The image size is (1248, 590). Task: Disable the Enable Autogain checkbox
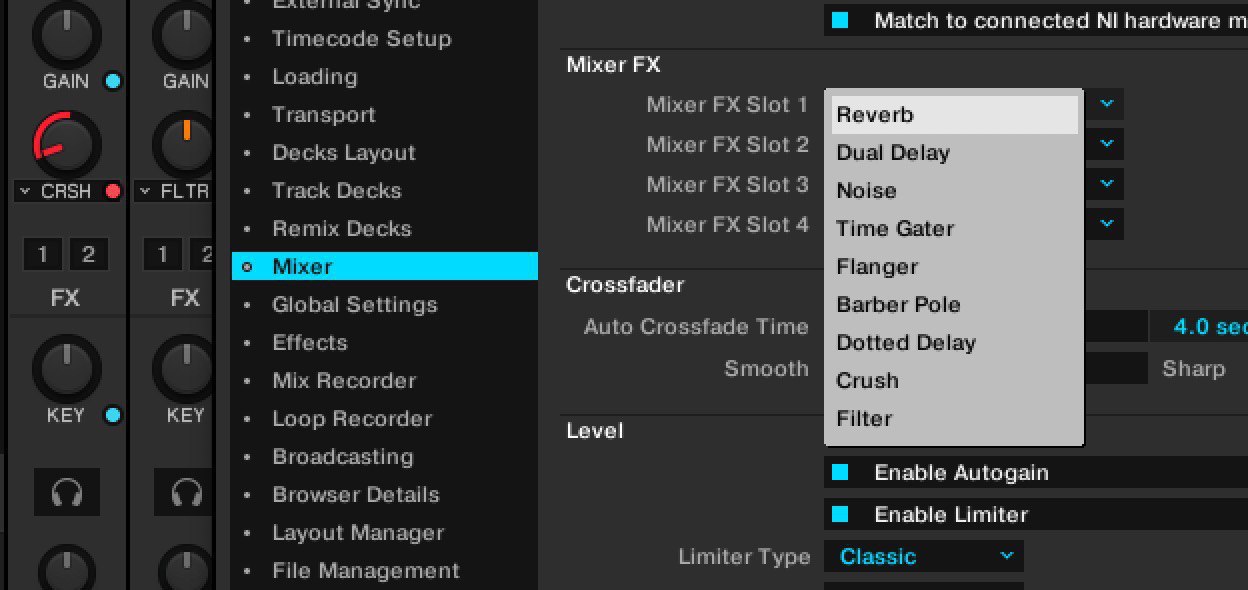point(840,472)
